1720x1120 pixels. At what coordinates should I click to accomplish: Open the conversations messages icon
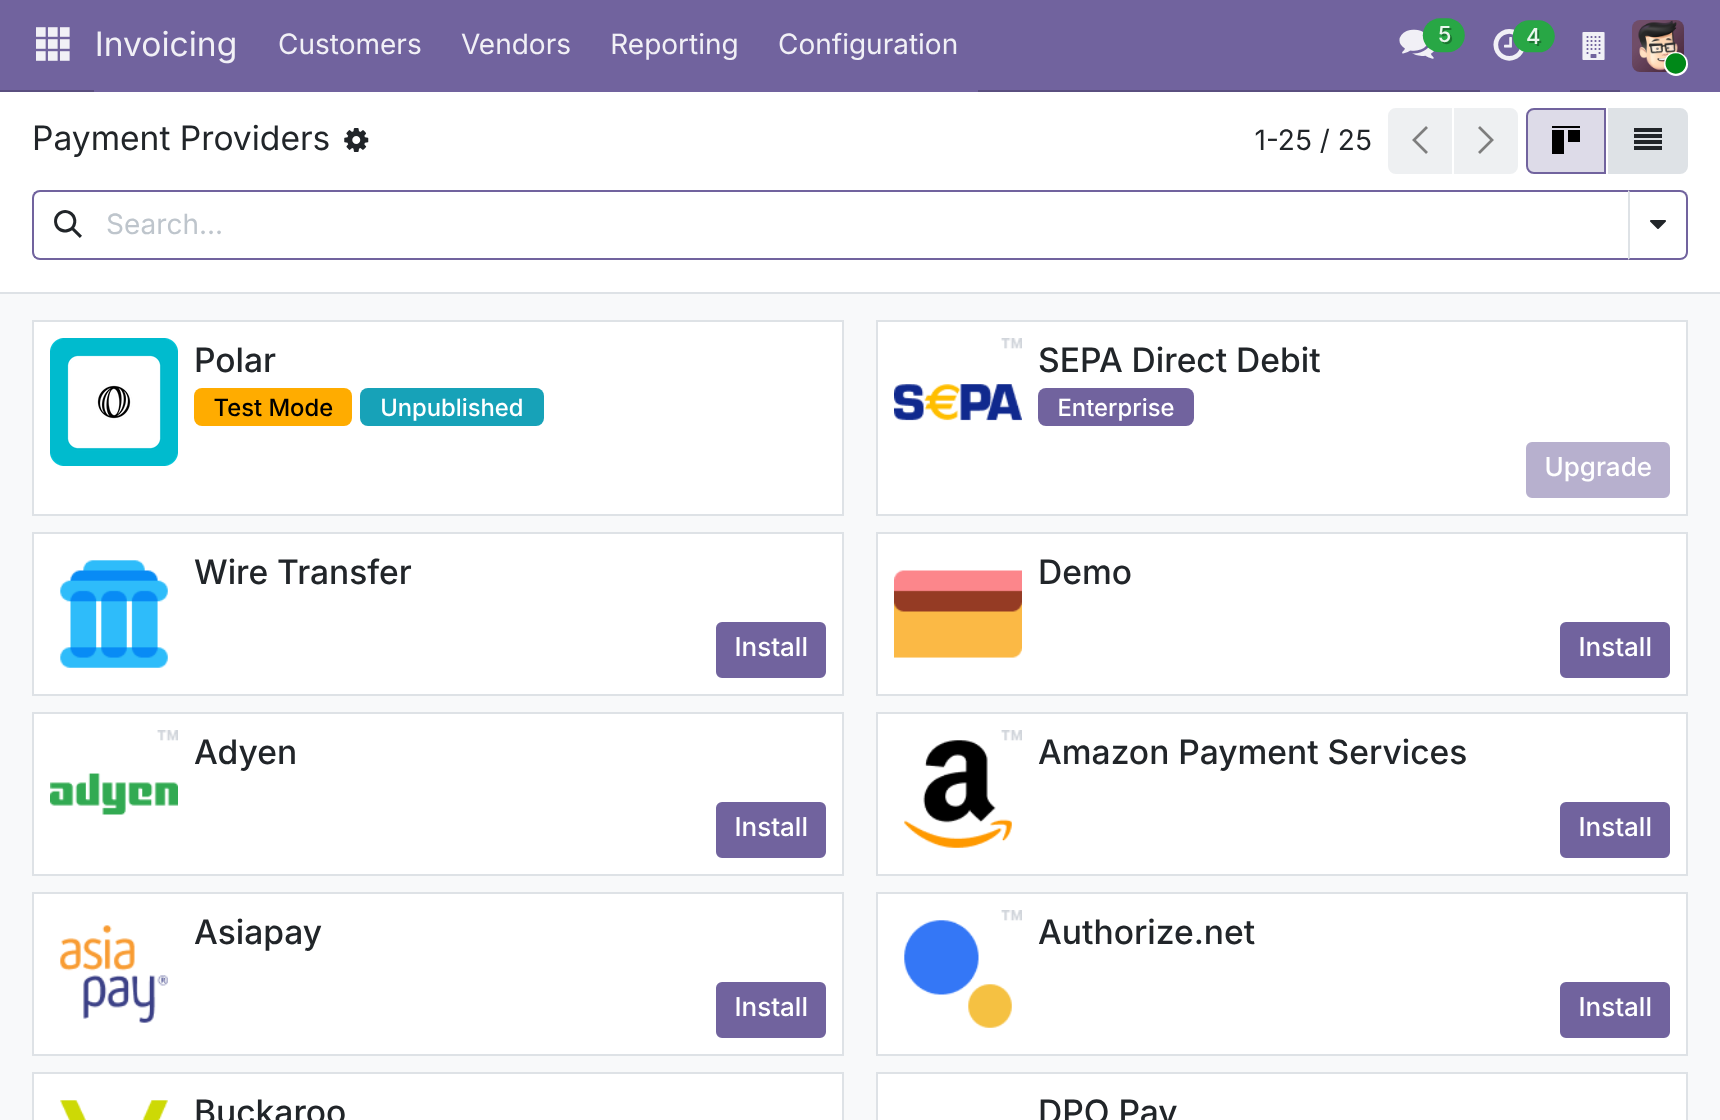[x=1417, y=44]
